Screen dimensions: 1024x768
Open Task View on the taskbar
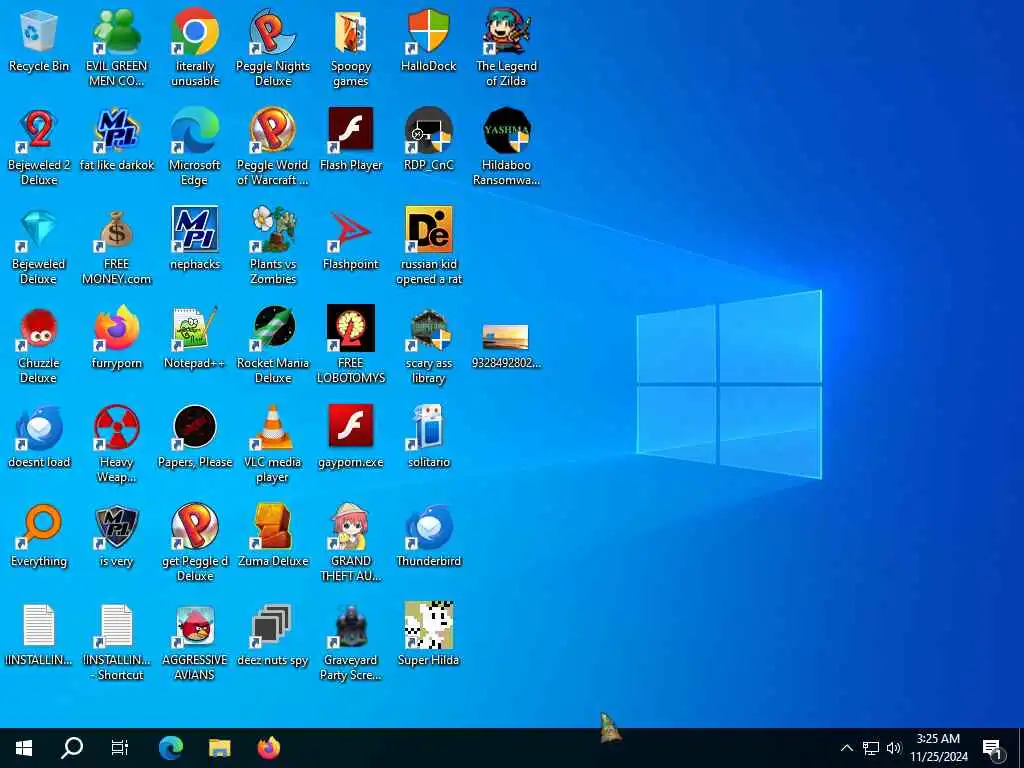coord(120,748)
